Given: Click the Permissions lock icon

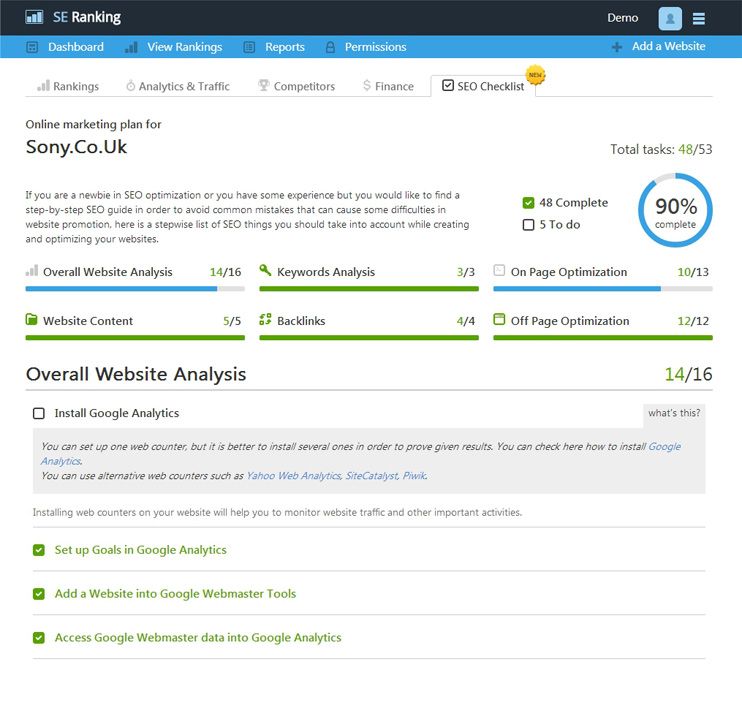Looking at the screenshot, I should (330, 47).
